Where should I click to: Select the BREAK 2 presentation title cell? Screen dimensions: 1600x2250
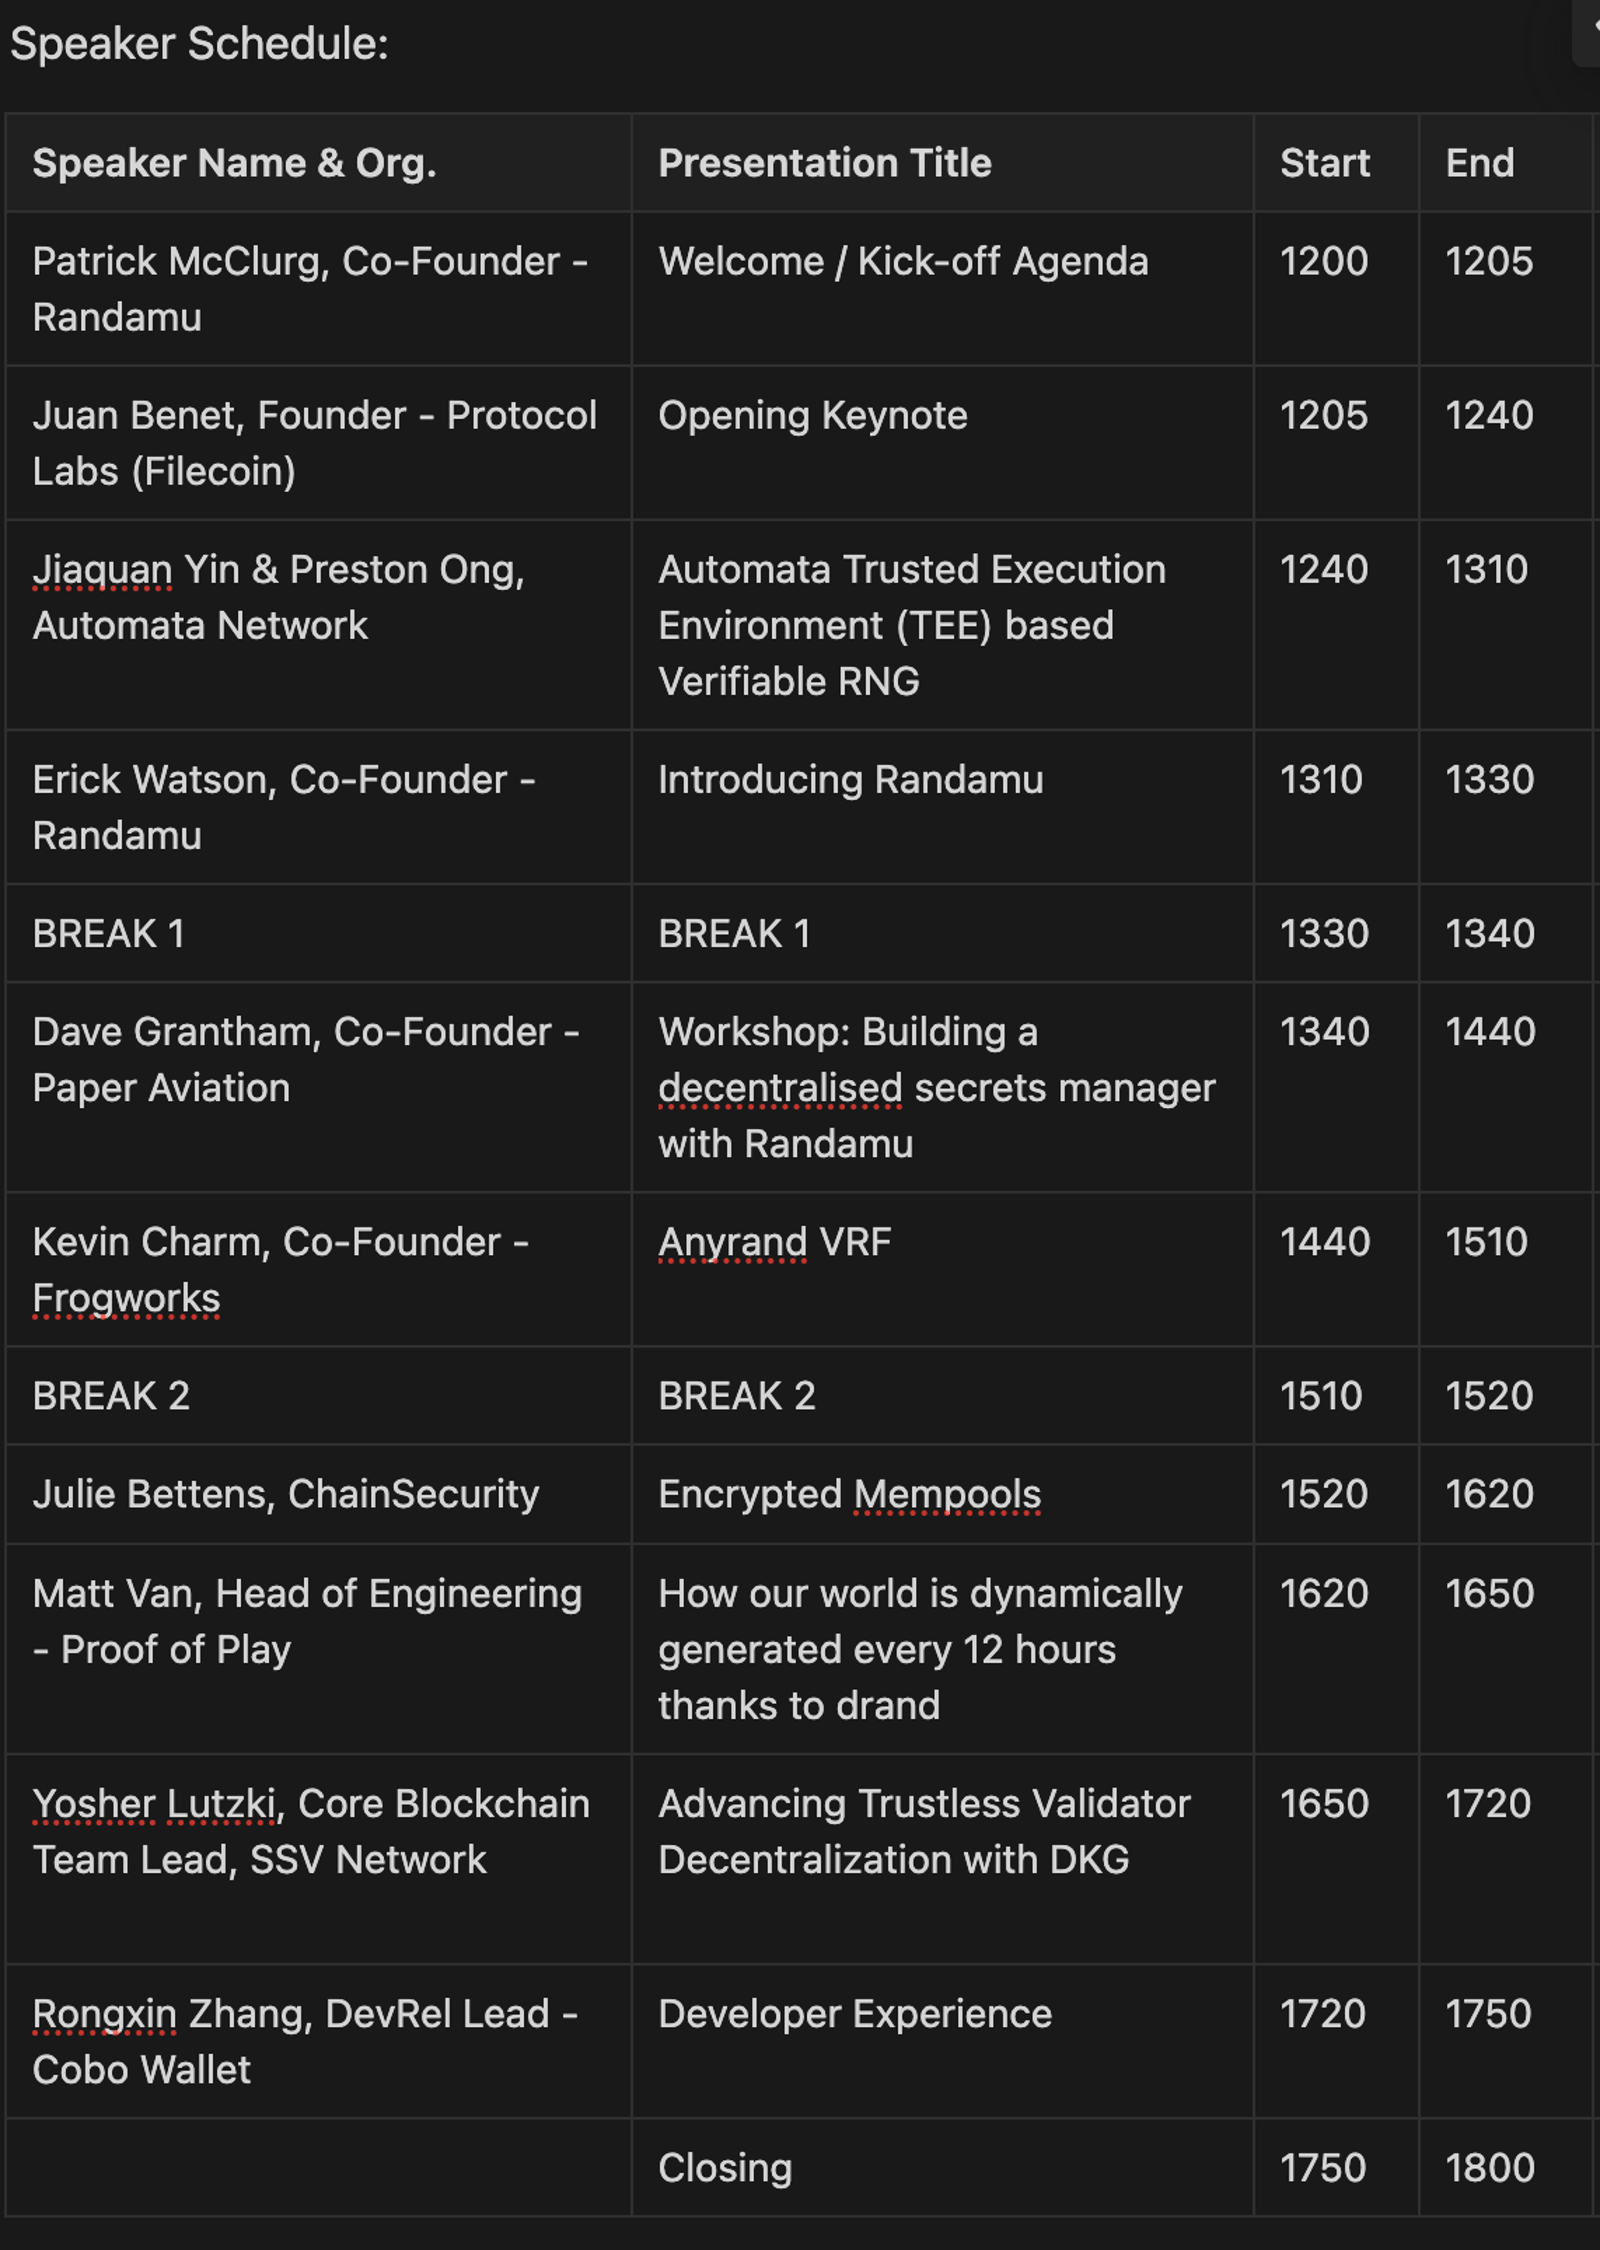pyautogui.click(x=942, y=1395)
